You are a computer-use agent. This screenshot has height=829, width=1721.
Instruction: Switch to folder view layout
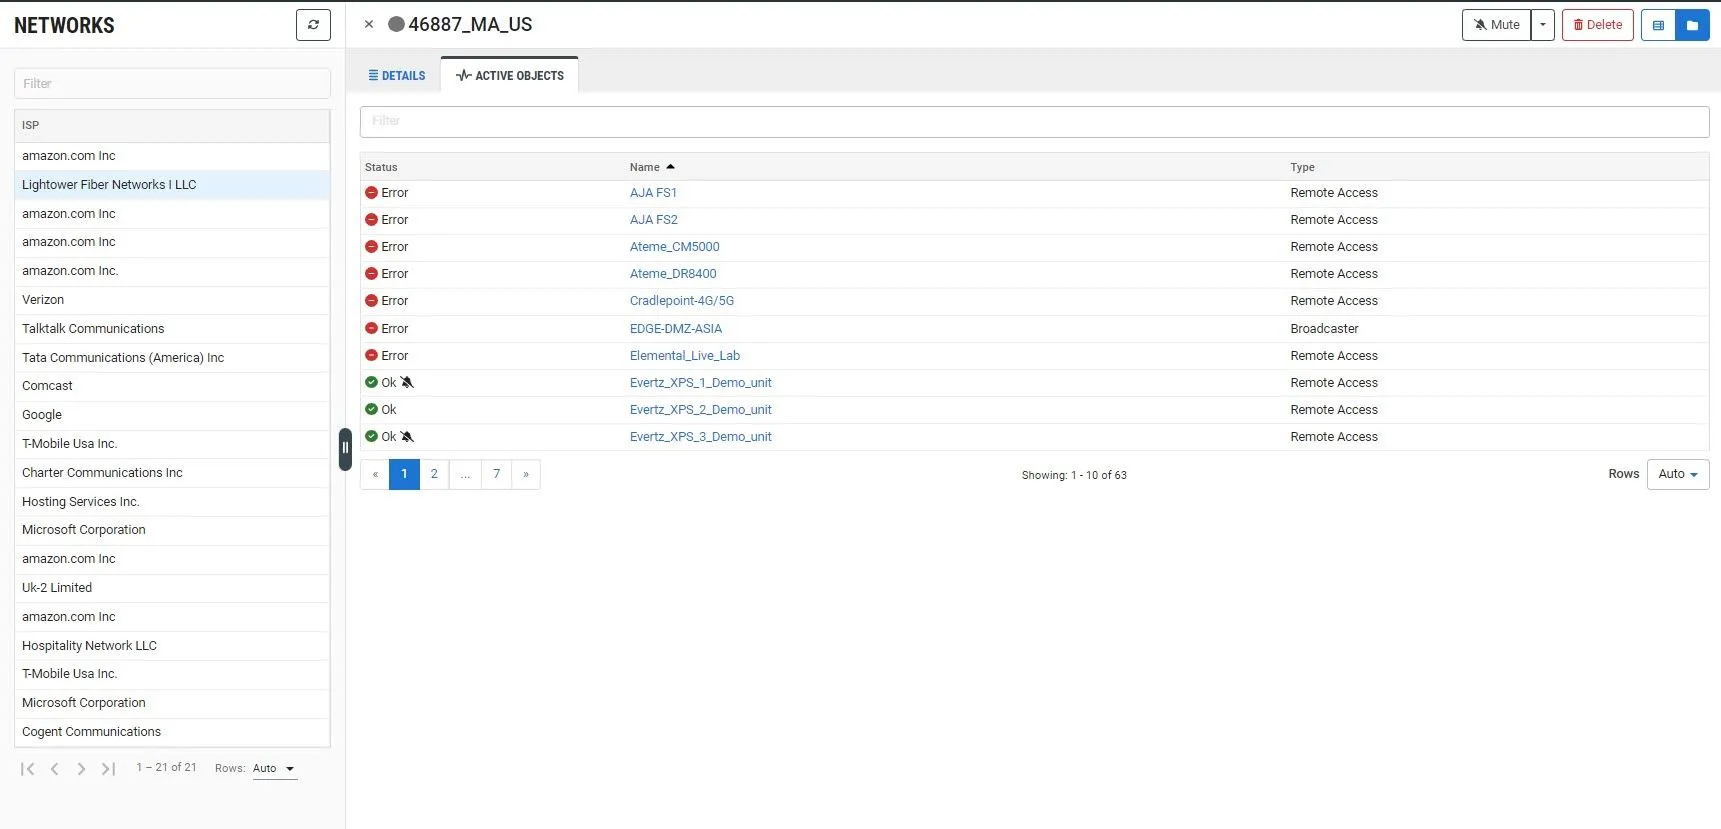click(x=1692, y=25)
